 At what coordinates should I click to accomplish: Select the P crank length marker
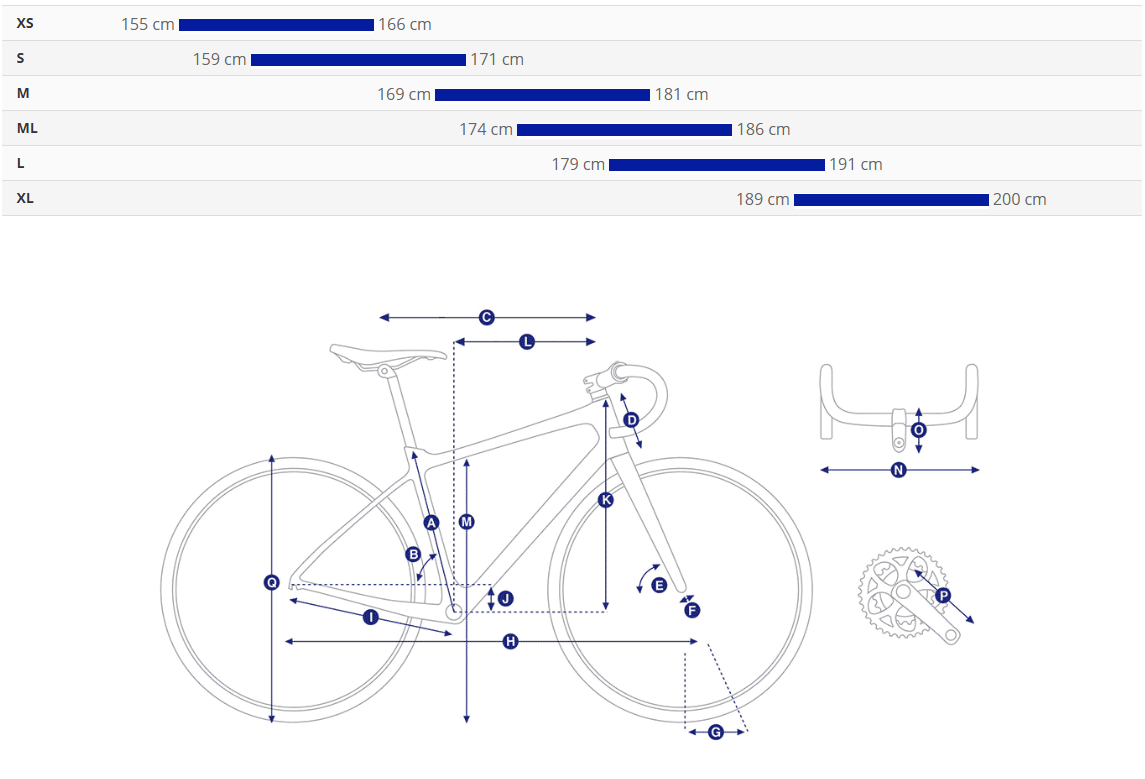[943, 596]
